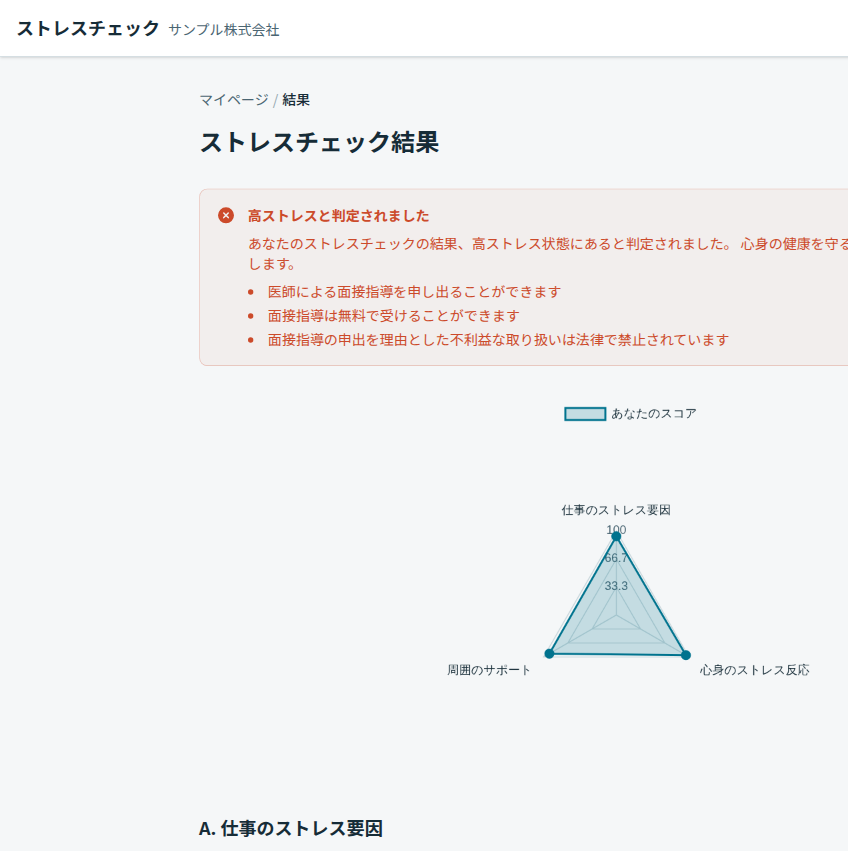The image size is (848, 851).
Task: Click the ストレスチェック app title in the header
Action: click(x=88, y=28)
